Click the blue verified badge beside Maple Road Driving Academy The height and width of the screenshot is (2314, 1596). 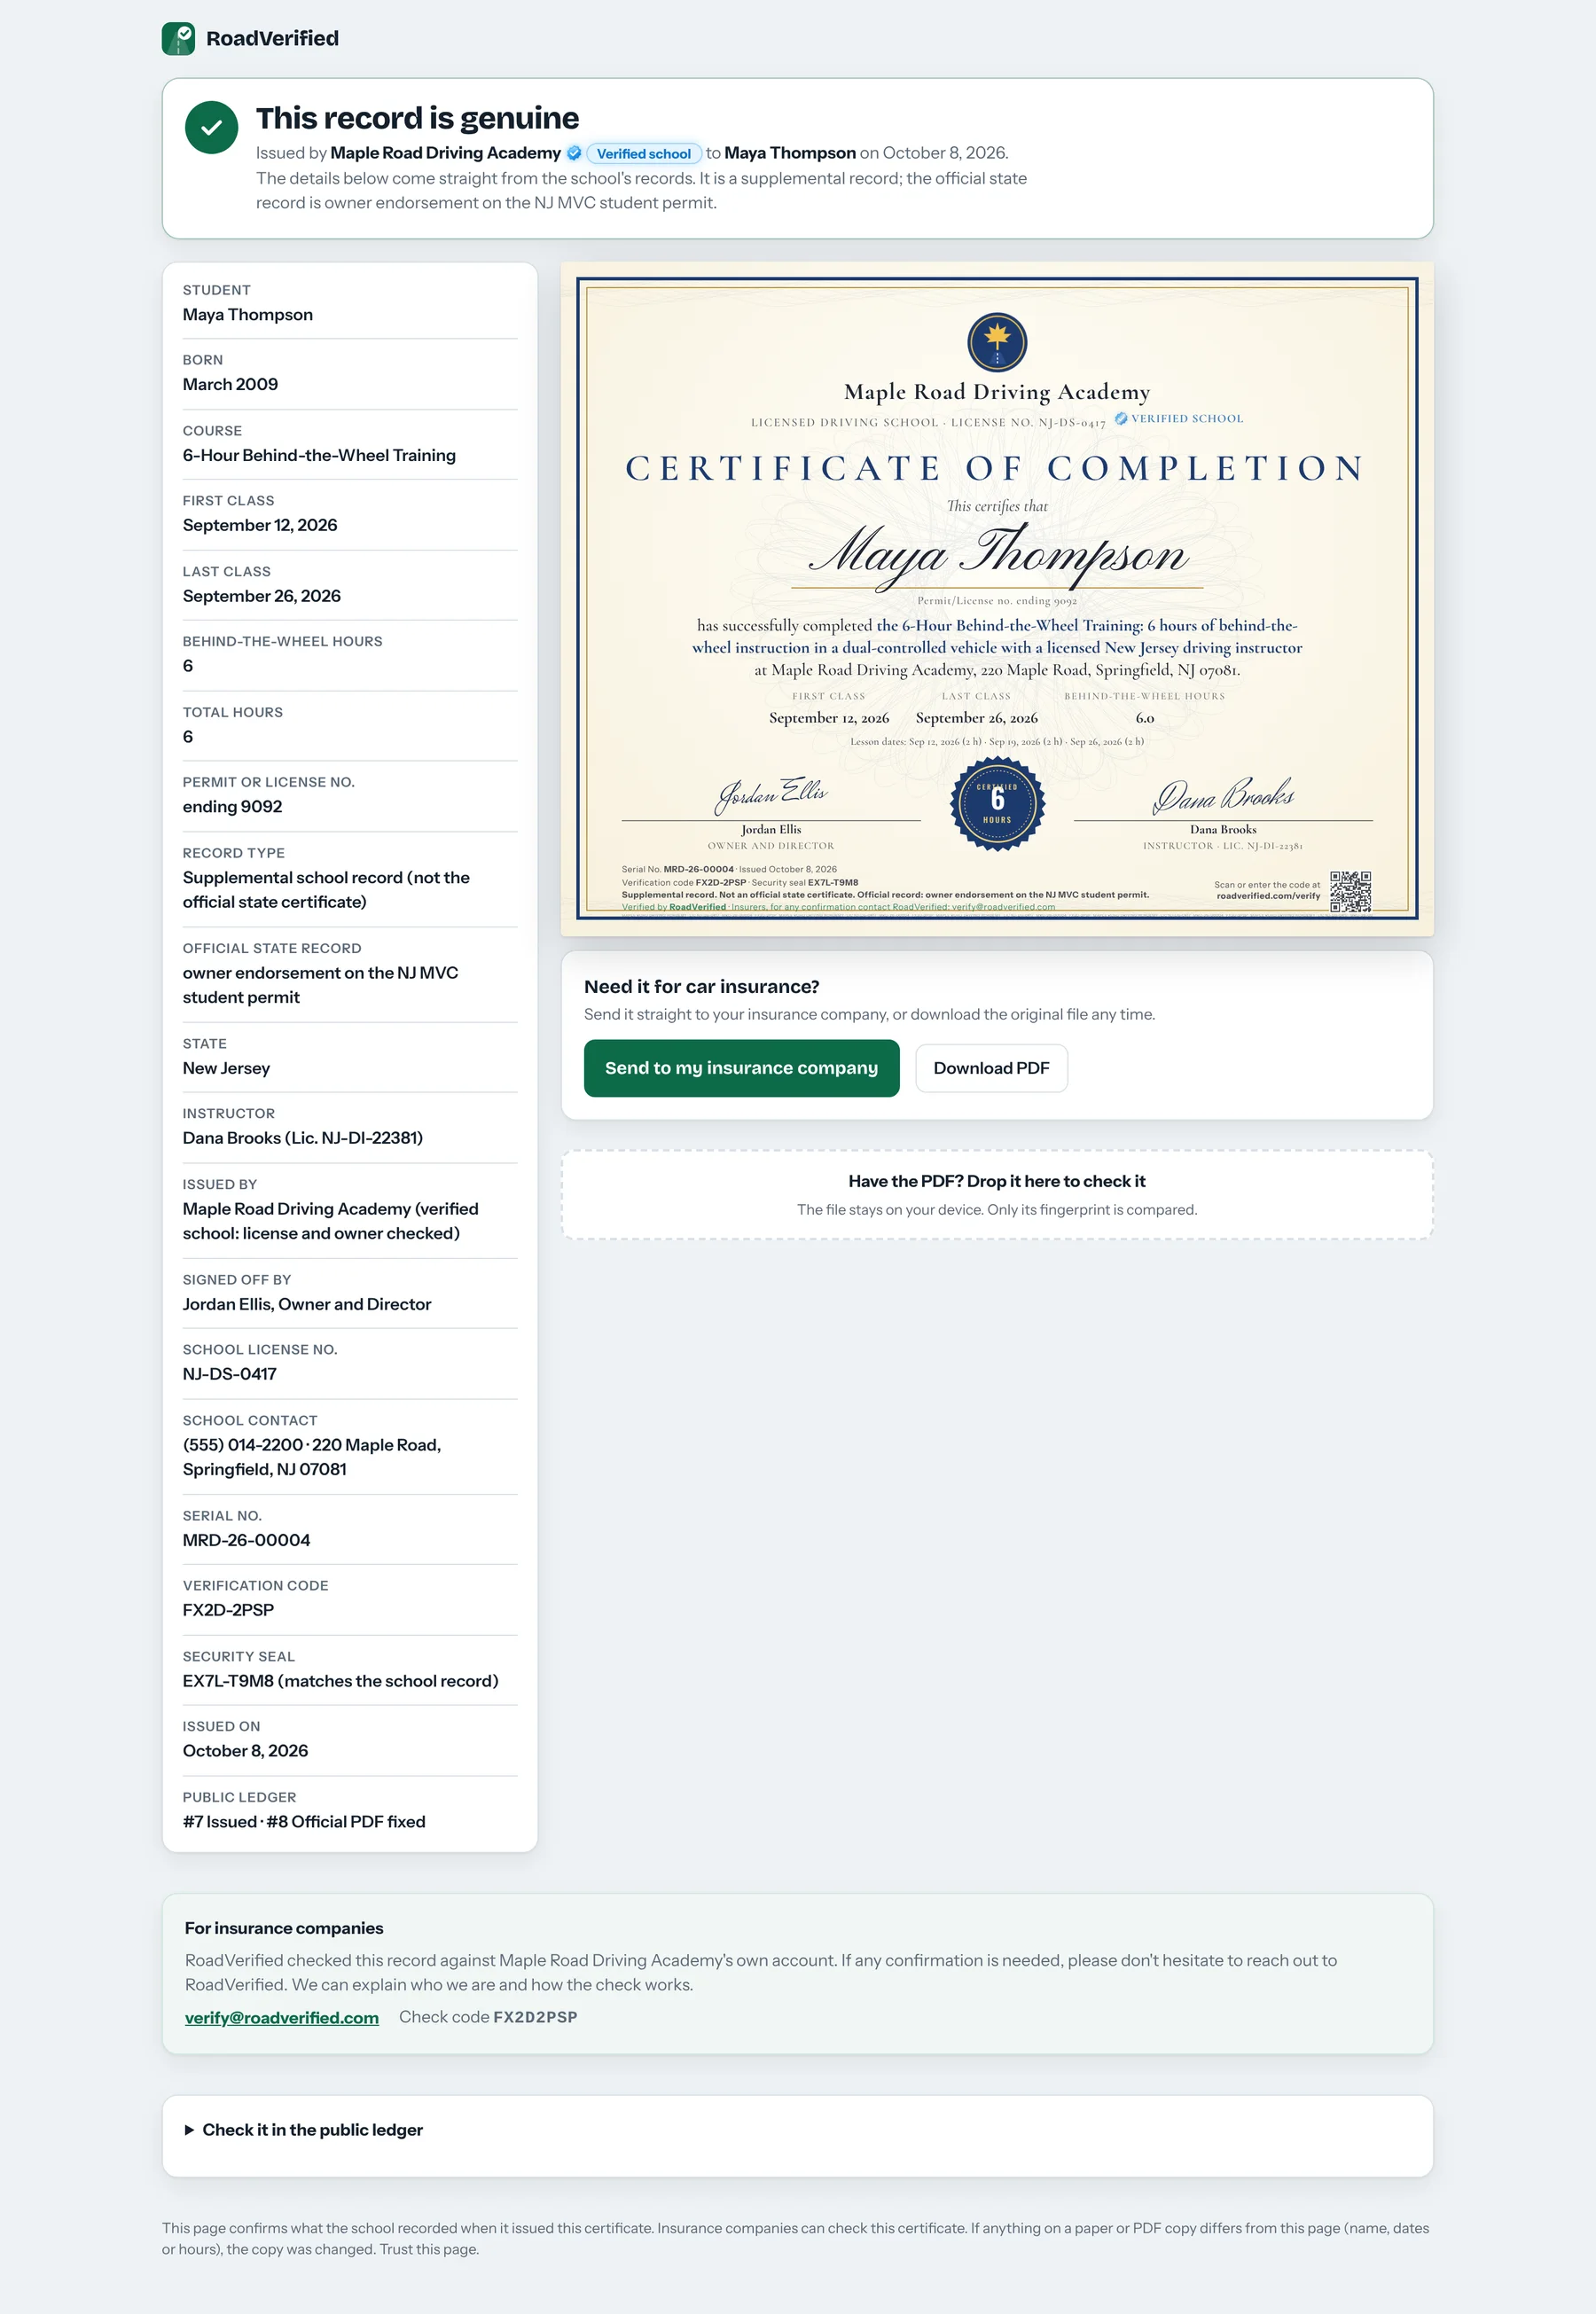(x=574, y=153)
